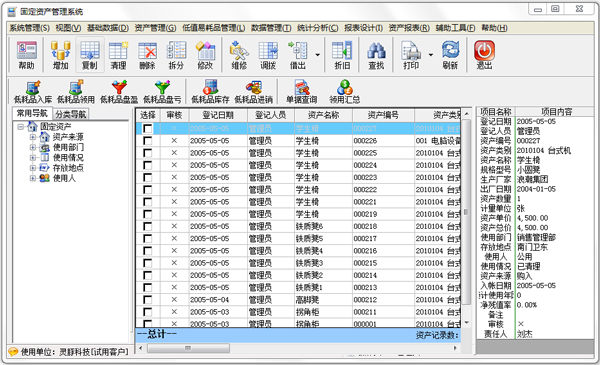Click the 借出 dropdown arrow
This screenshot has width=600, height=365.
pos(318,55)
